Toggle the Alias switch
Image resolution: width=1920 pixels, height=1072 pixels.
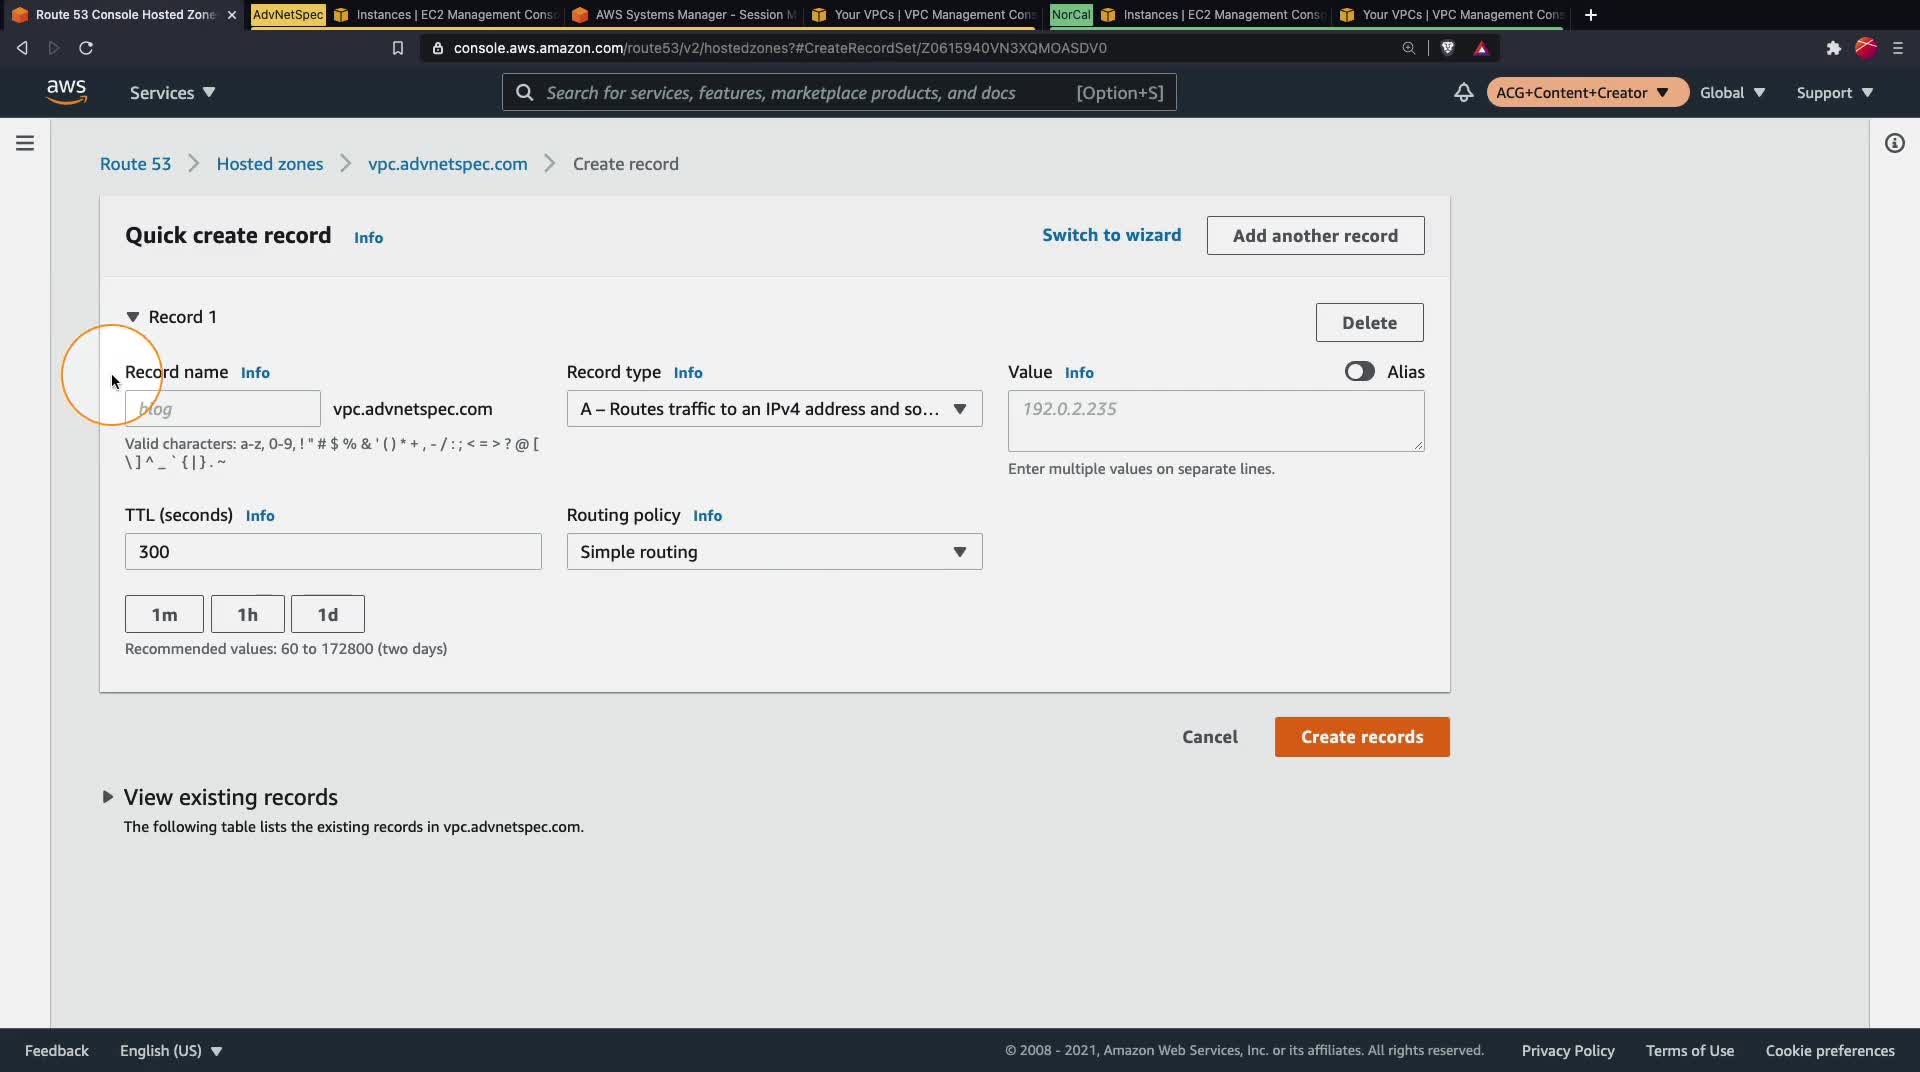pos(1359,372)
